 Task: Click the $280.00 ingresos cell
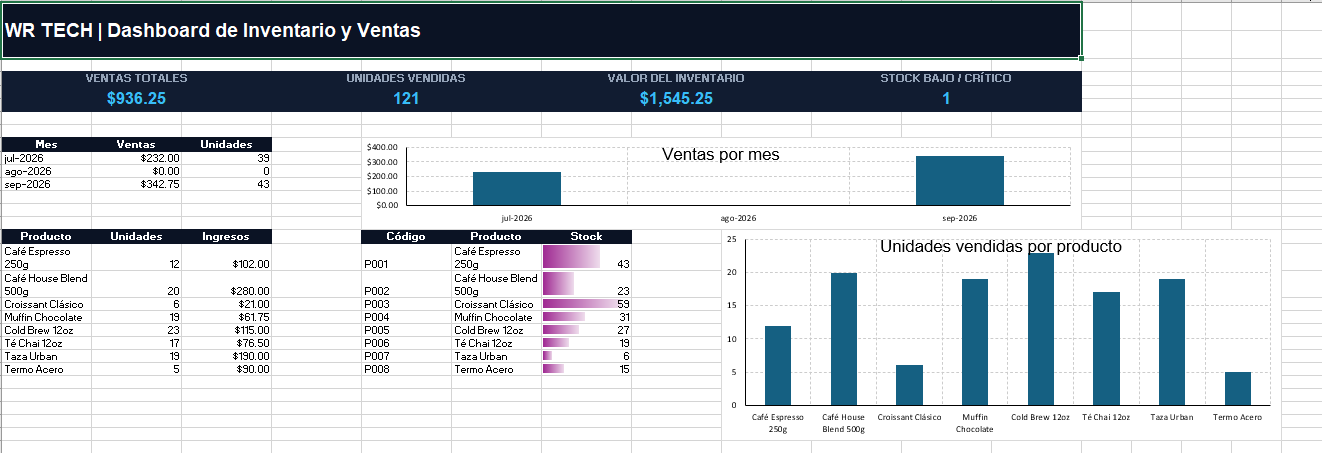(x=226, y=284)
